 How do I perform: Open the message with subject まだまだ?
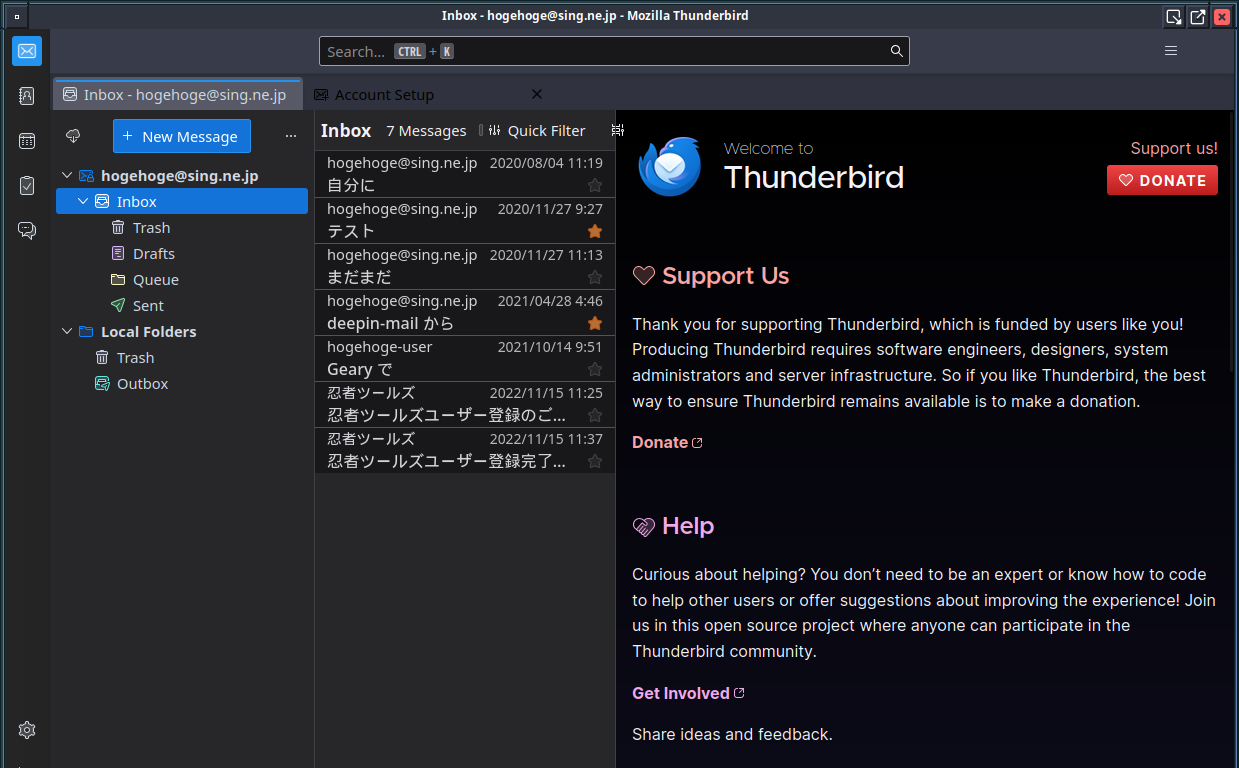[x=465, y=266]
